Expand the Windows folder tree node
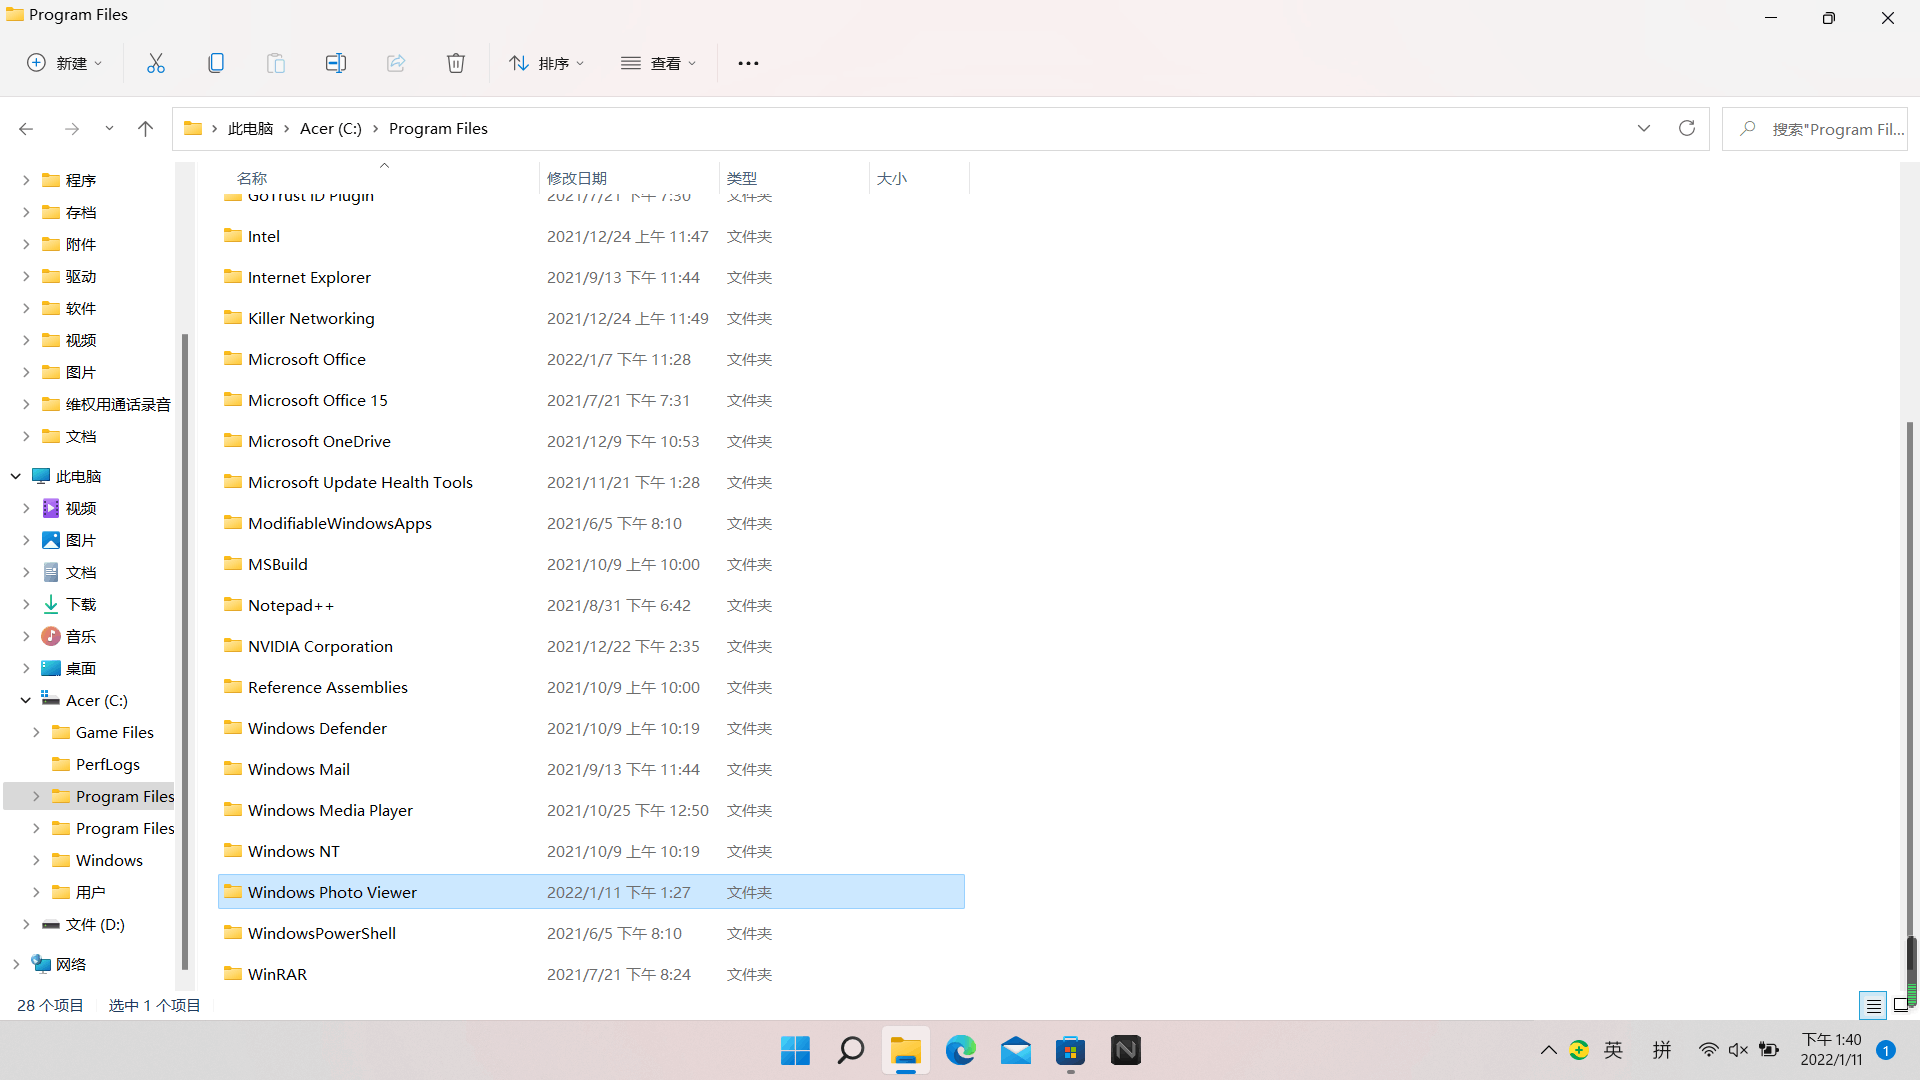Viewport: 1920px width, 1080px height. pos(36,860)
